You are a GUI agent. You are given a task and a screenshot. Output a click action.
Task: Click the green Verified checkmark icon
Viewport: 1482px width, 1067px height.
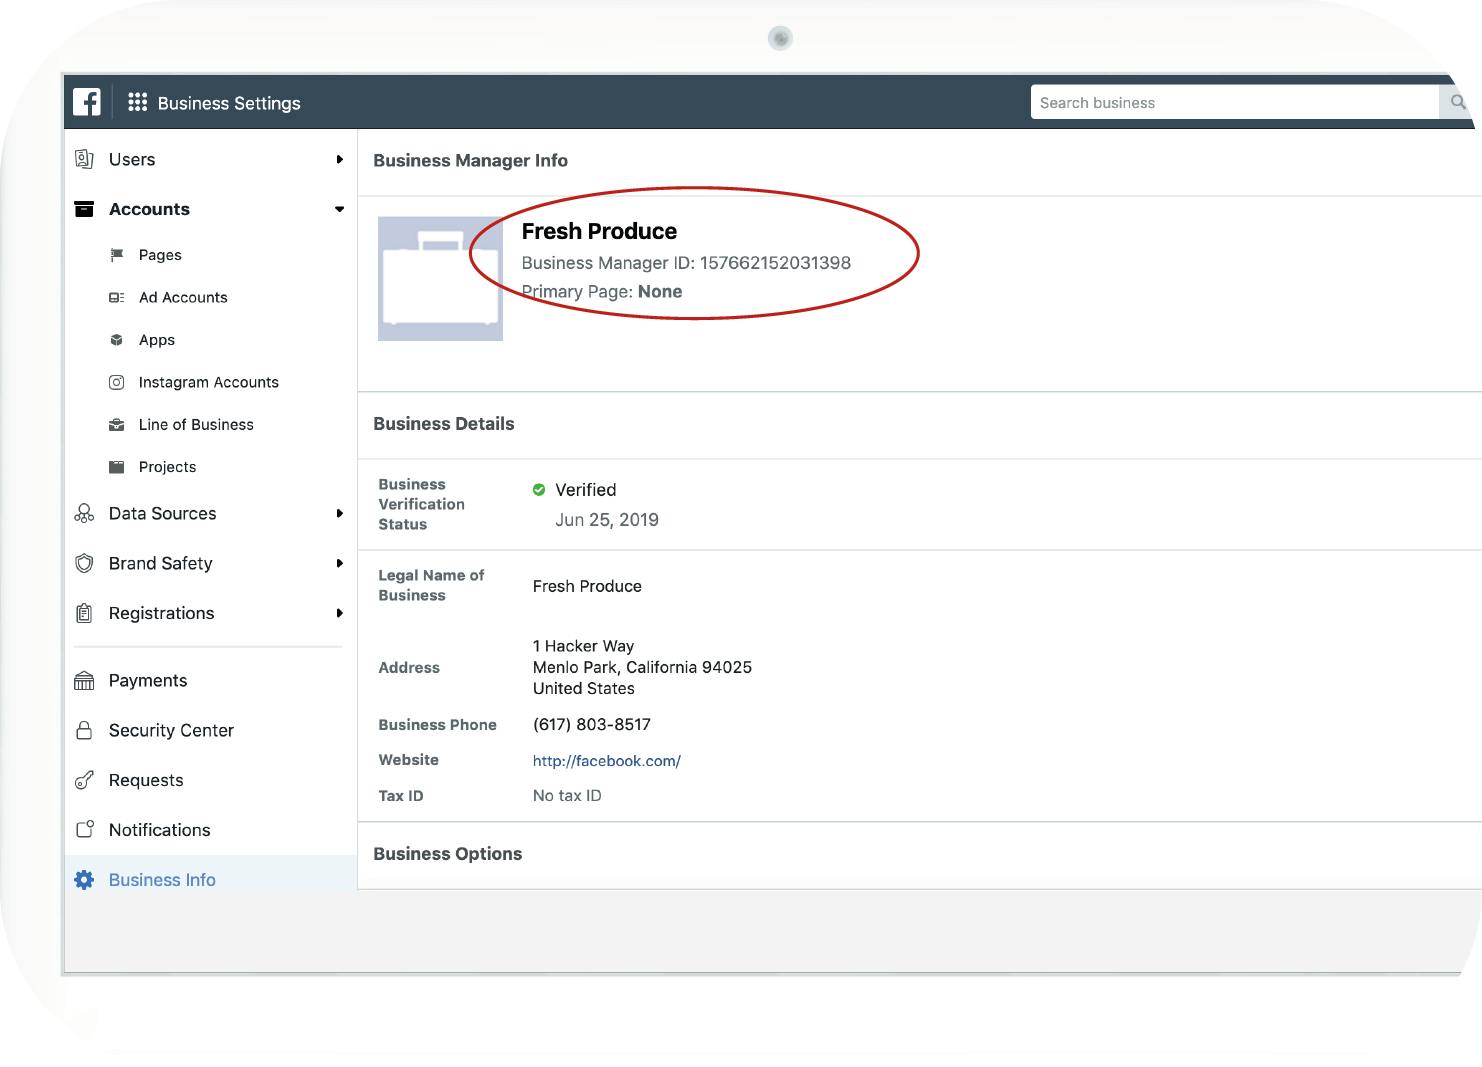(539, 490)
